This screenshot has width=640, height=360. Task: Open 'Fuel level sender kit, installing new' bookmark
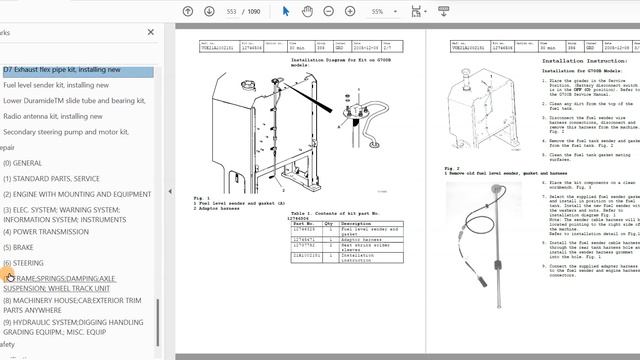tap(56, 85)
